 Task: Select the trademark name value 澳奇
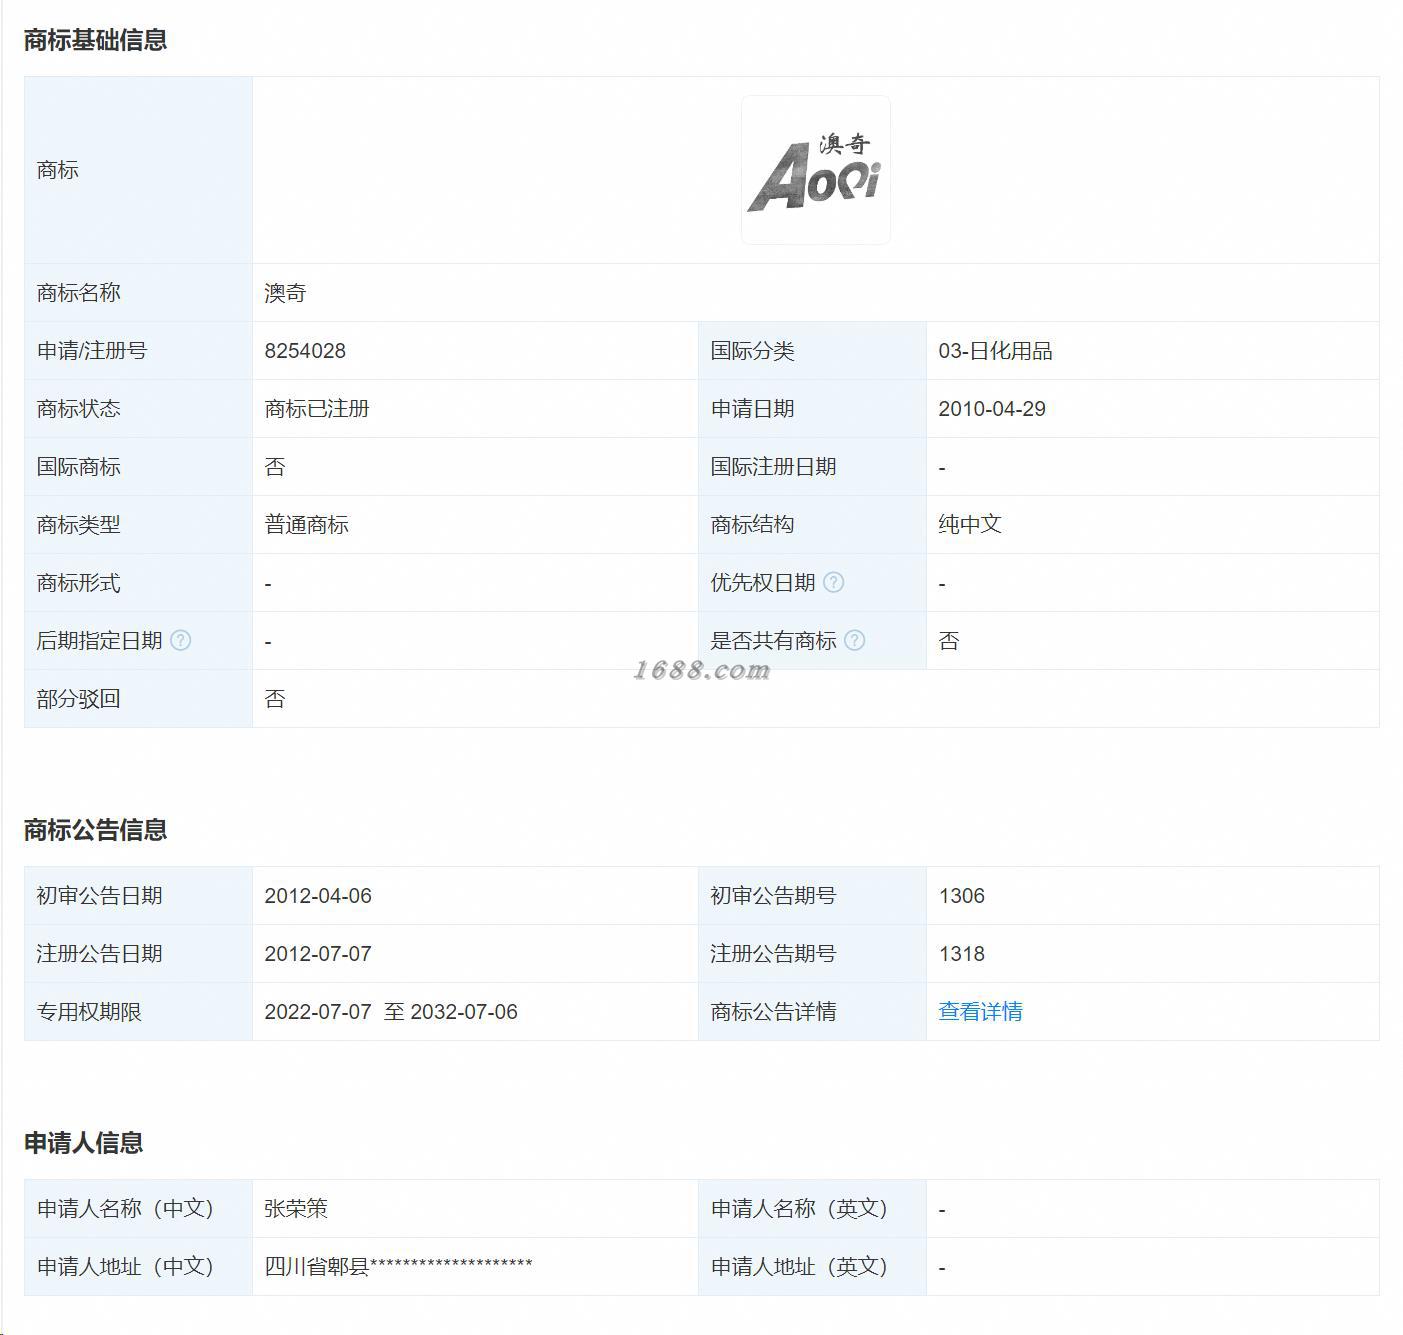pyautogui.click(x=285, y=293)
